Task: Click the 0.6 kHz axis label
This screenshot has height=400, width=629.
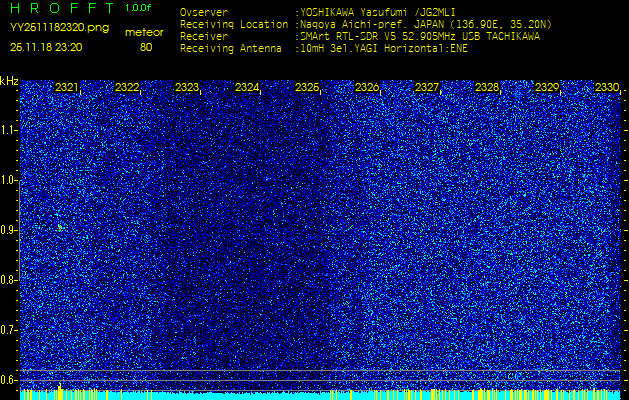Action: pyautogui.click(x=9, y=379)
